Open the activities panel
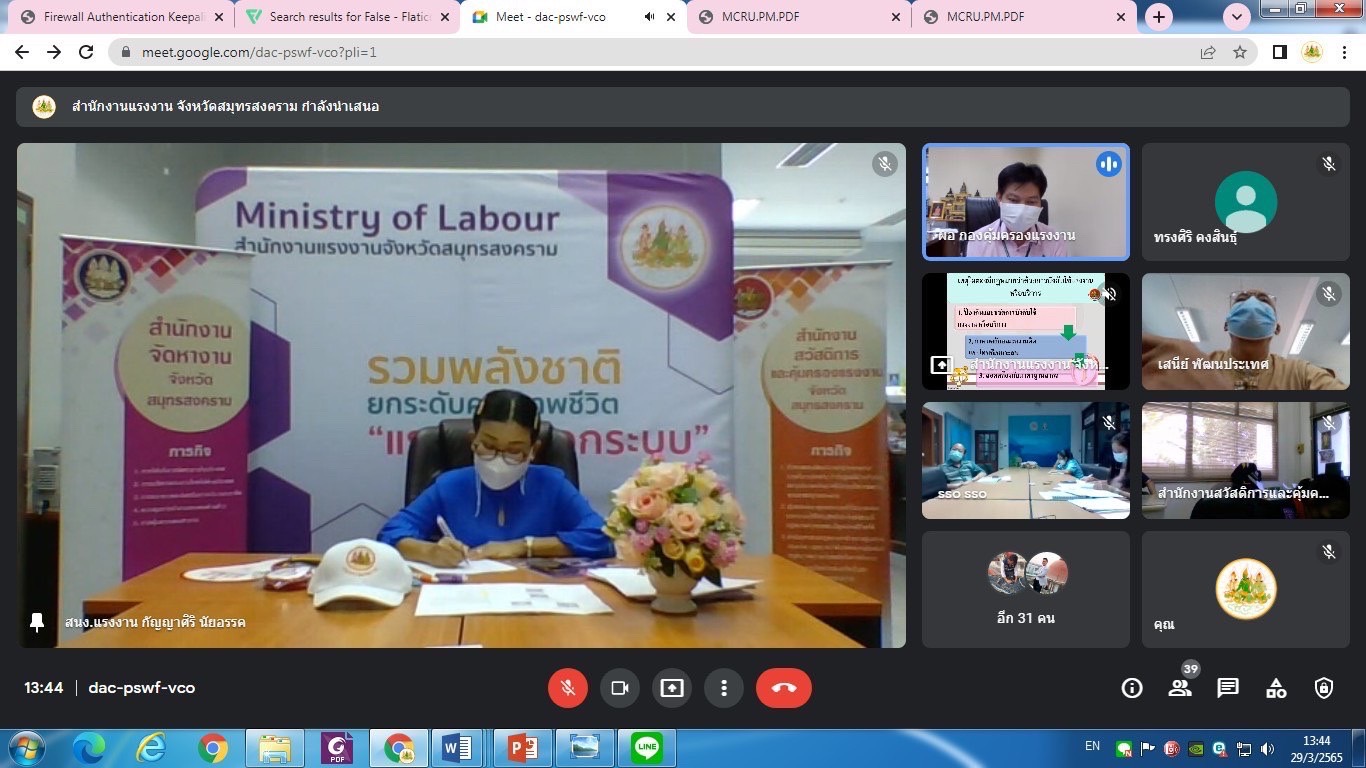 [x=1276, y=688]
